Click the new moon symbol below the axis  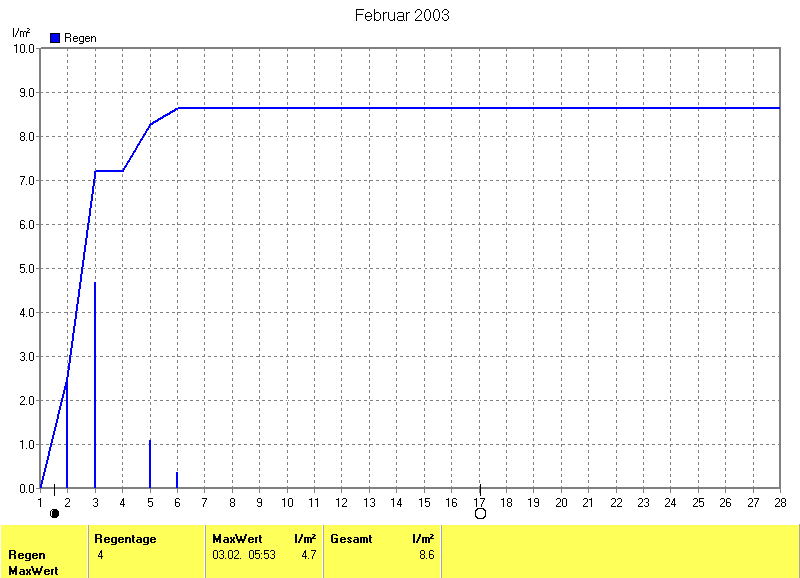coord(54,513)
